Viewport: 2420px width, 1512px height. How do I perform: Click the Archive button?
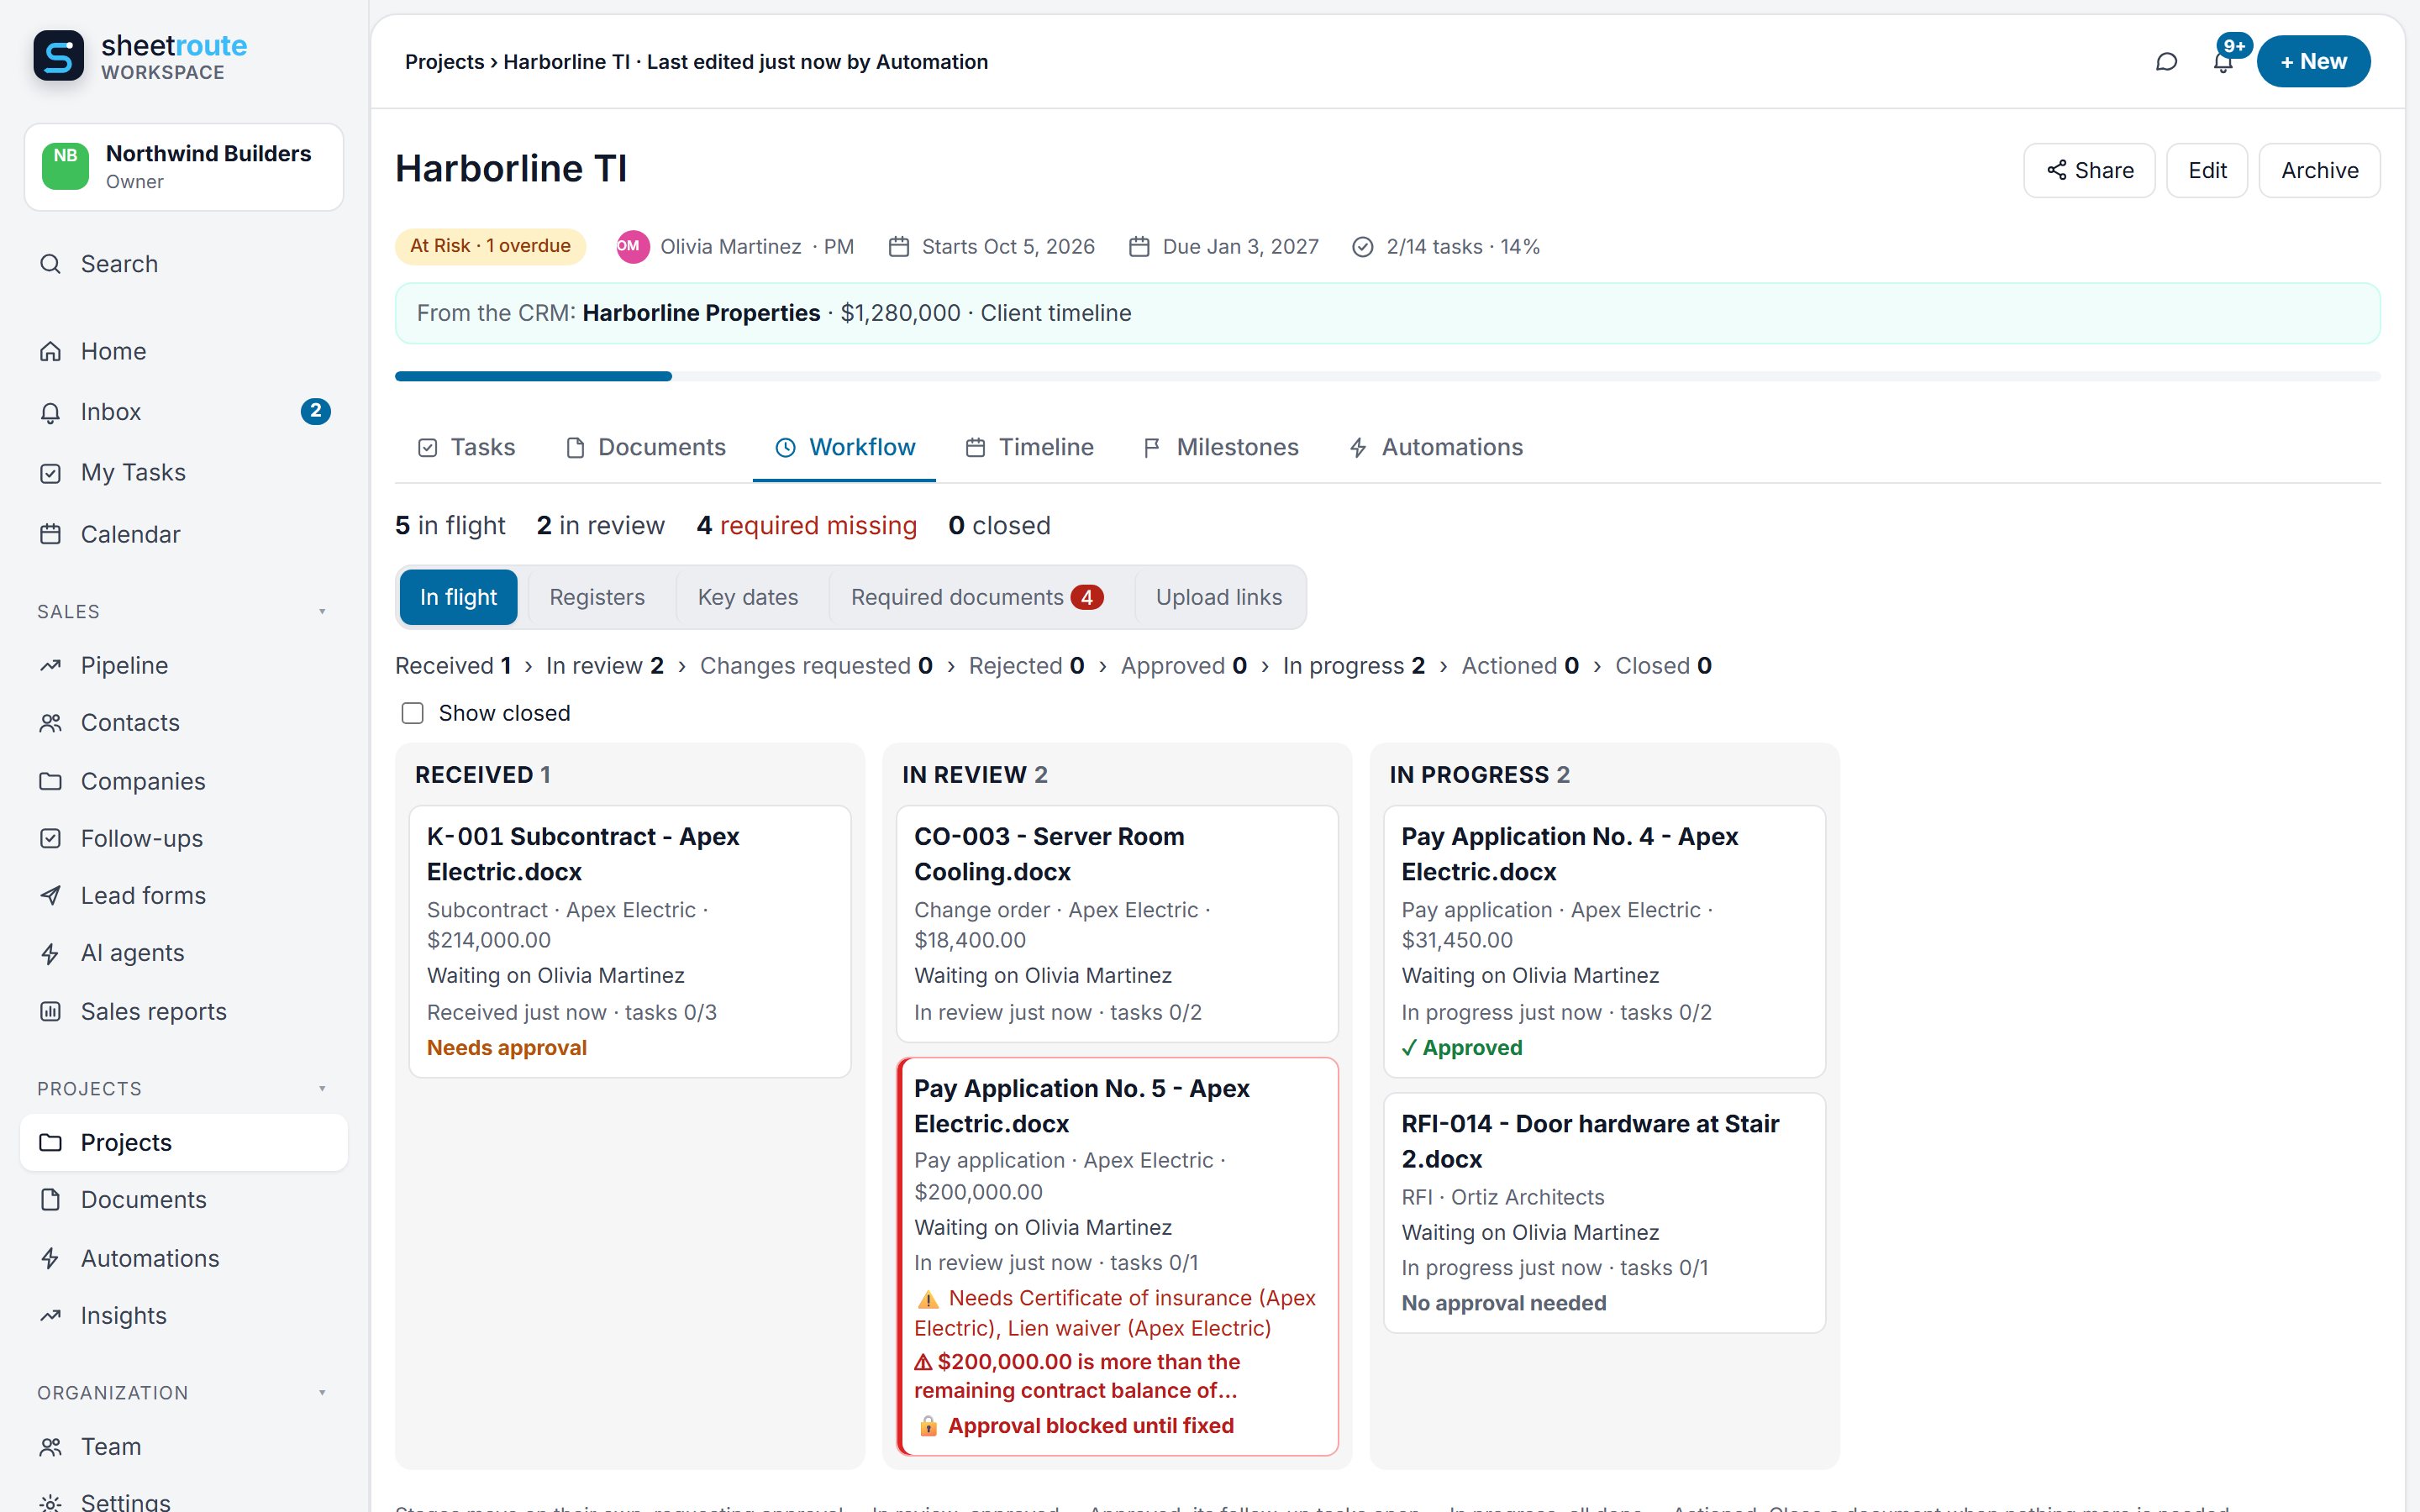pyautogui.click(x=2320, y=171)
